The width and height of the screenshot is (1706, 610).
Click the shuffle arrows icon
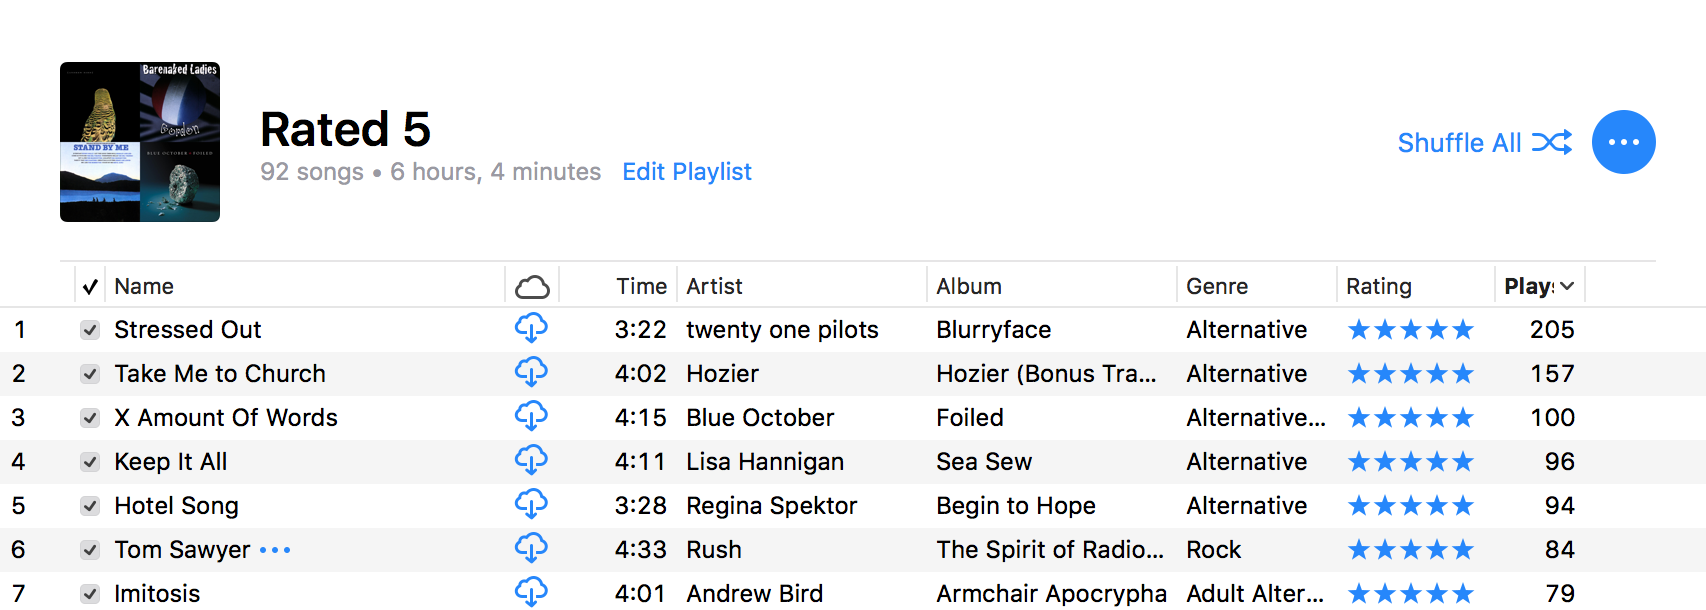tap(1552, 143)
